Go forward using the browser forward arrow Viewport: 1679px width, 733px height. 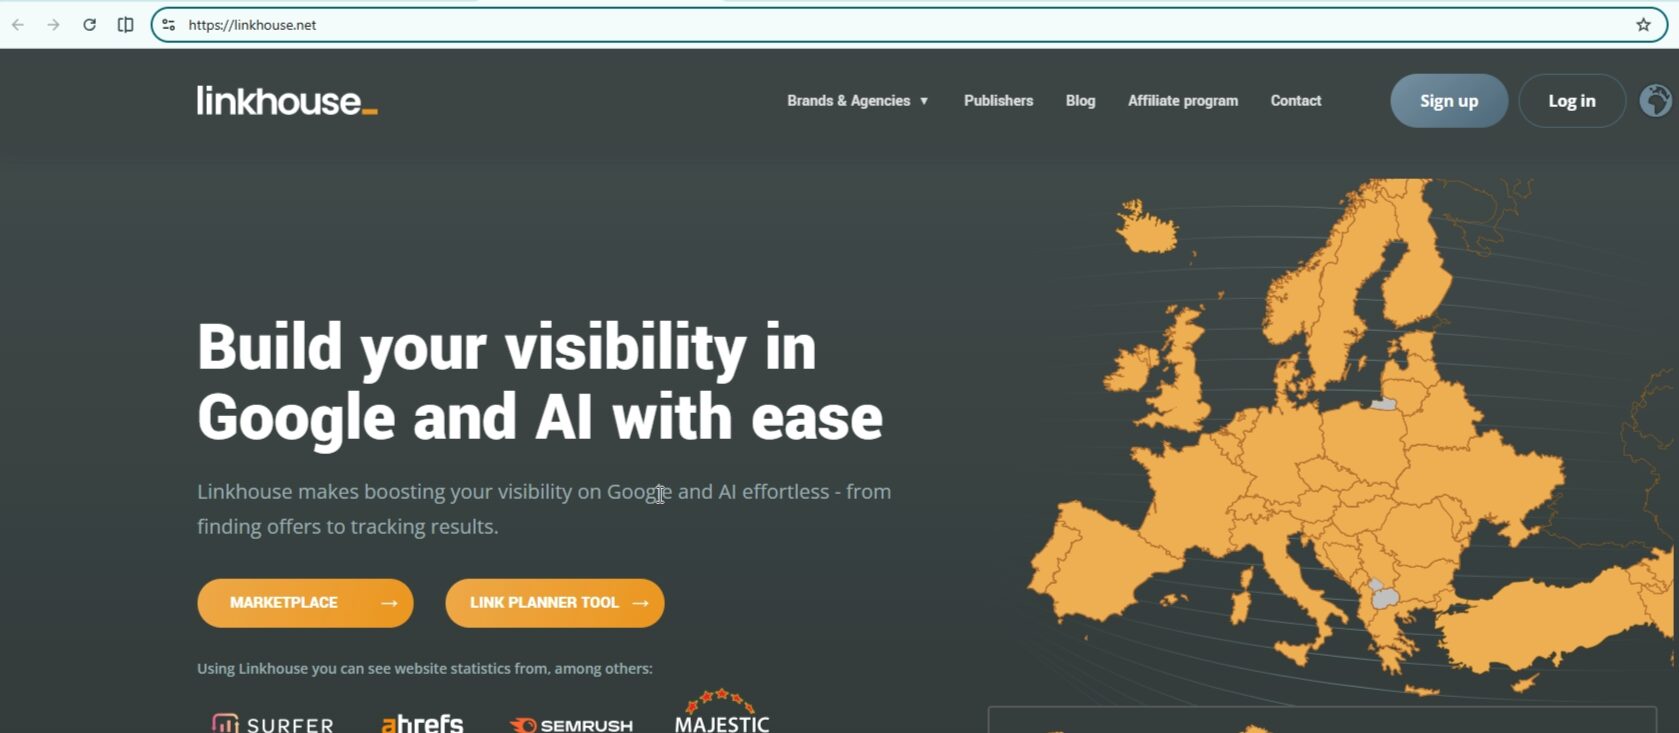click(x=54, y=25)
